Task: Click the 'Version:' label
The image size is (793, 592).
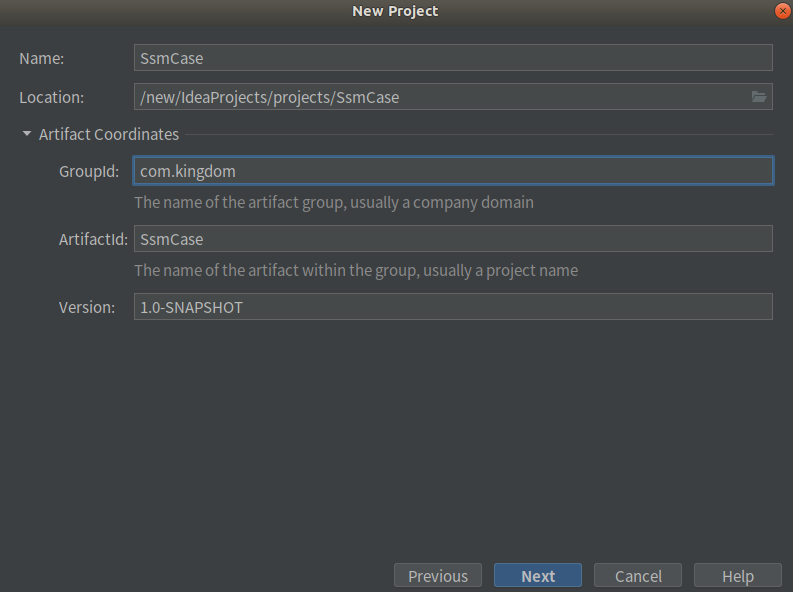Action: click(x=87, y=307)
